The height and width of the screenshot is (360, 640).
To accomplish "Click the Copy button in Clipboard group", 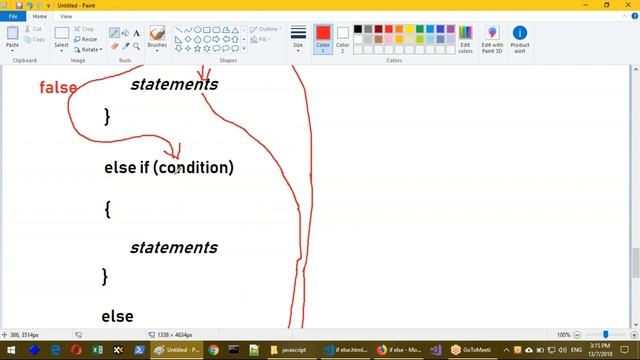I will pos(35,39).
